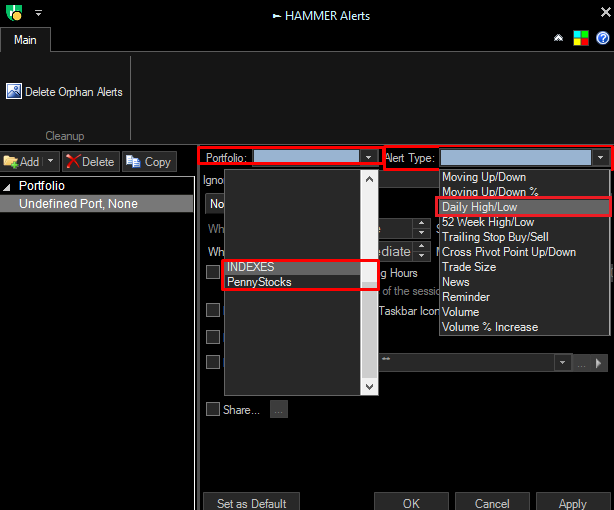Screen dimensions: 614x510
Task: Toggle the Share... checkbox
Action: click(x=213, y=409)
